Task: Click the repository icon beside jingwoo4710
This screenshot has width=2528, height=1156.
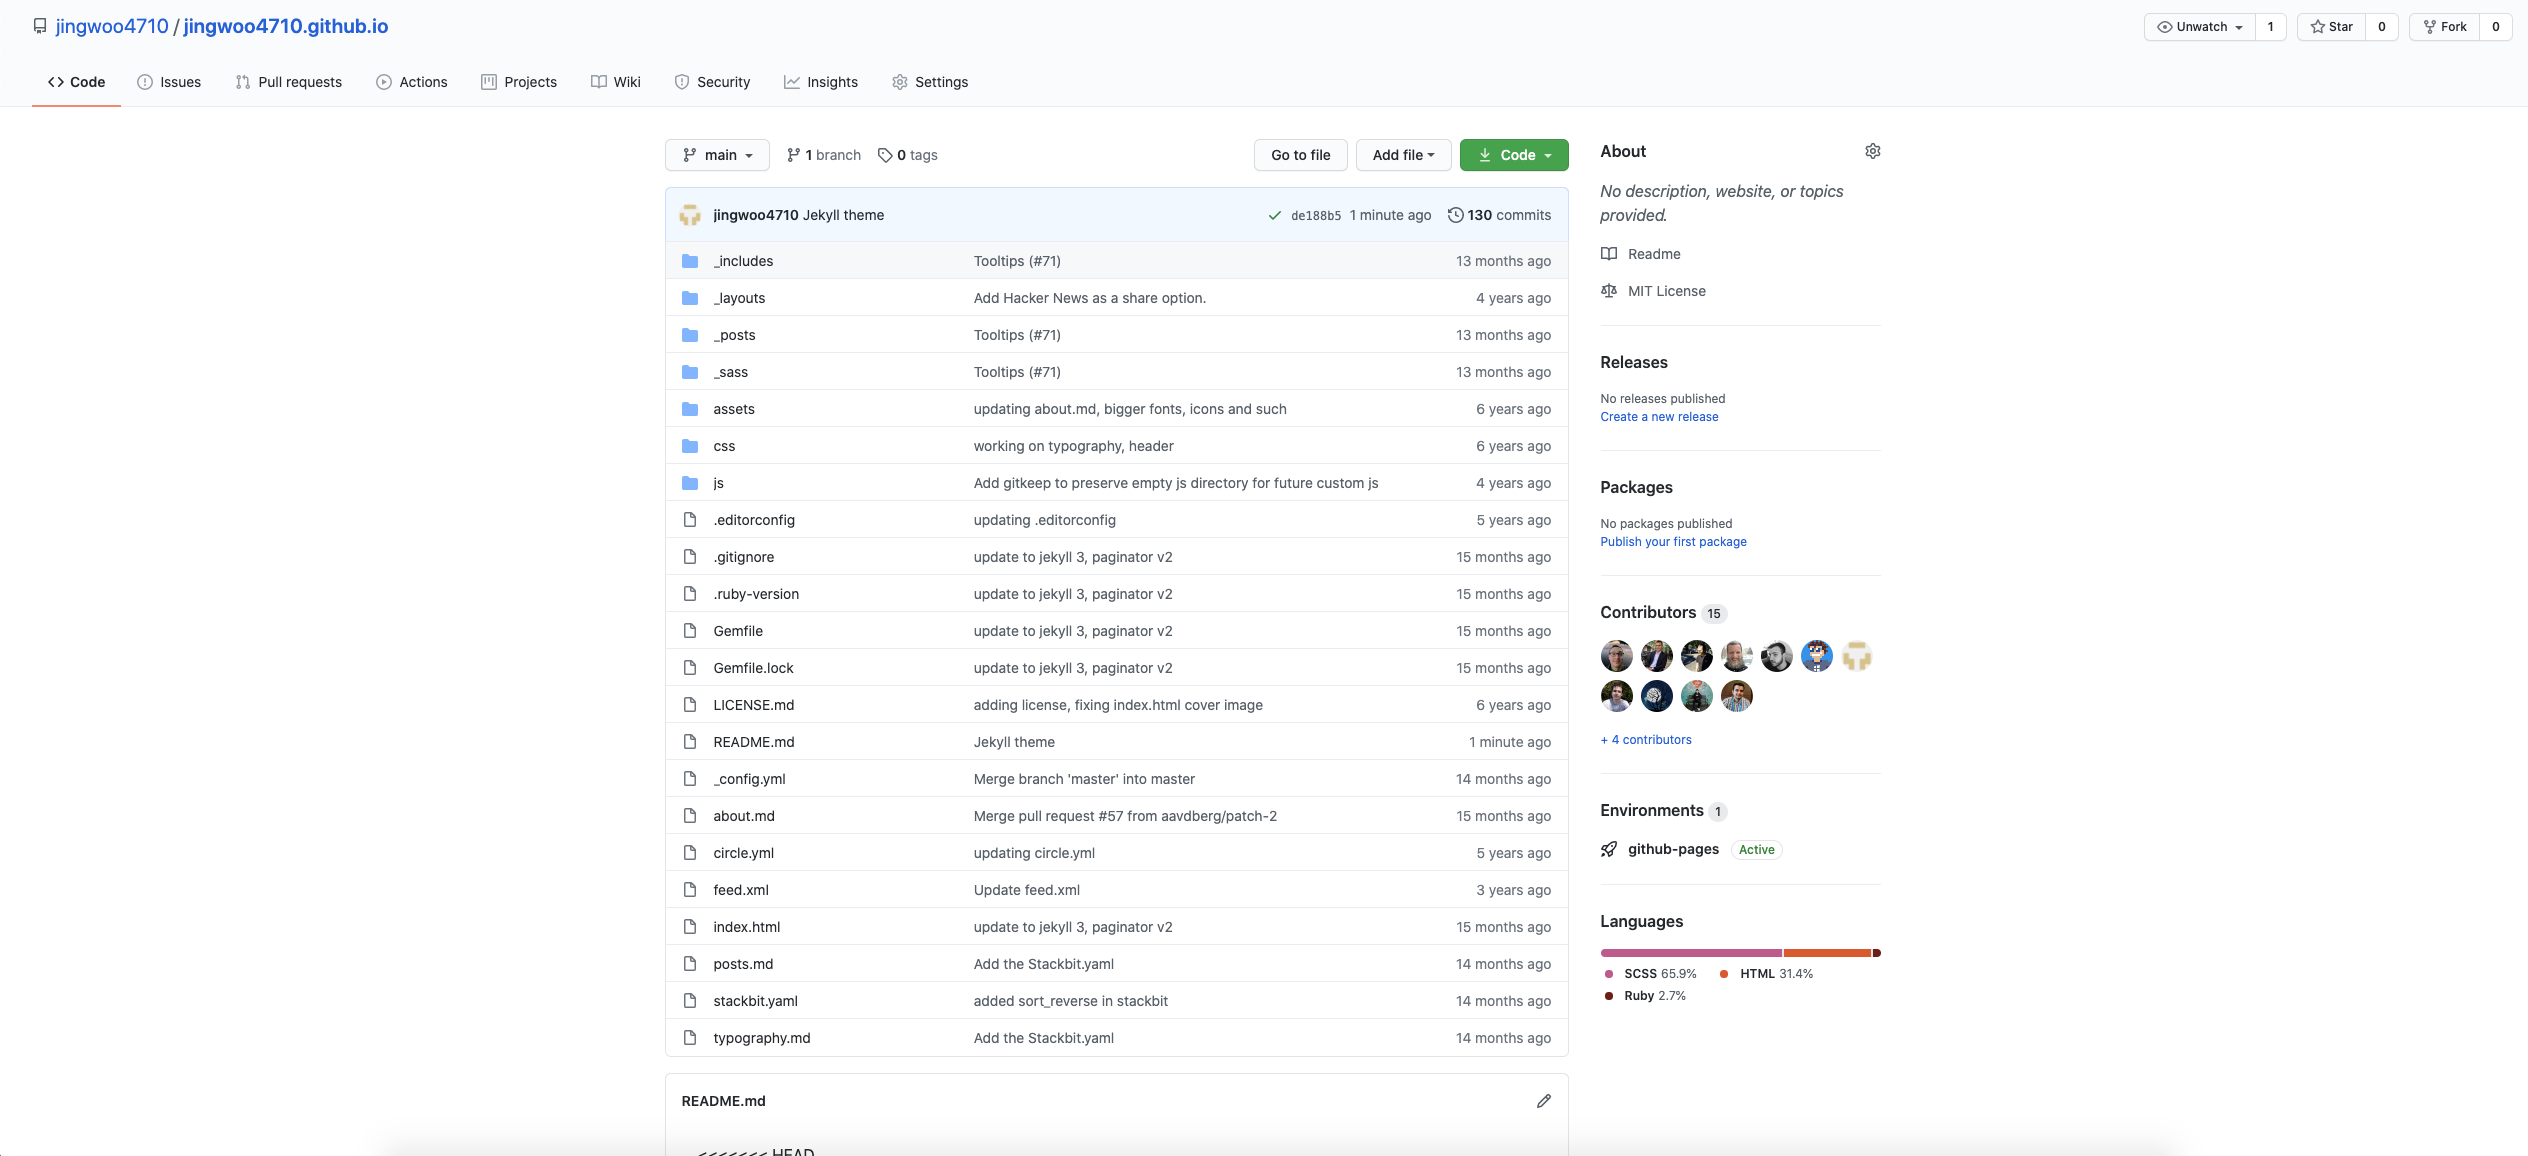Action: pyautogui.click(x=40, y=26)
